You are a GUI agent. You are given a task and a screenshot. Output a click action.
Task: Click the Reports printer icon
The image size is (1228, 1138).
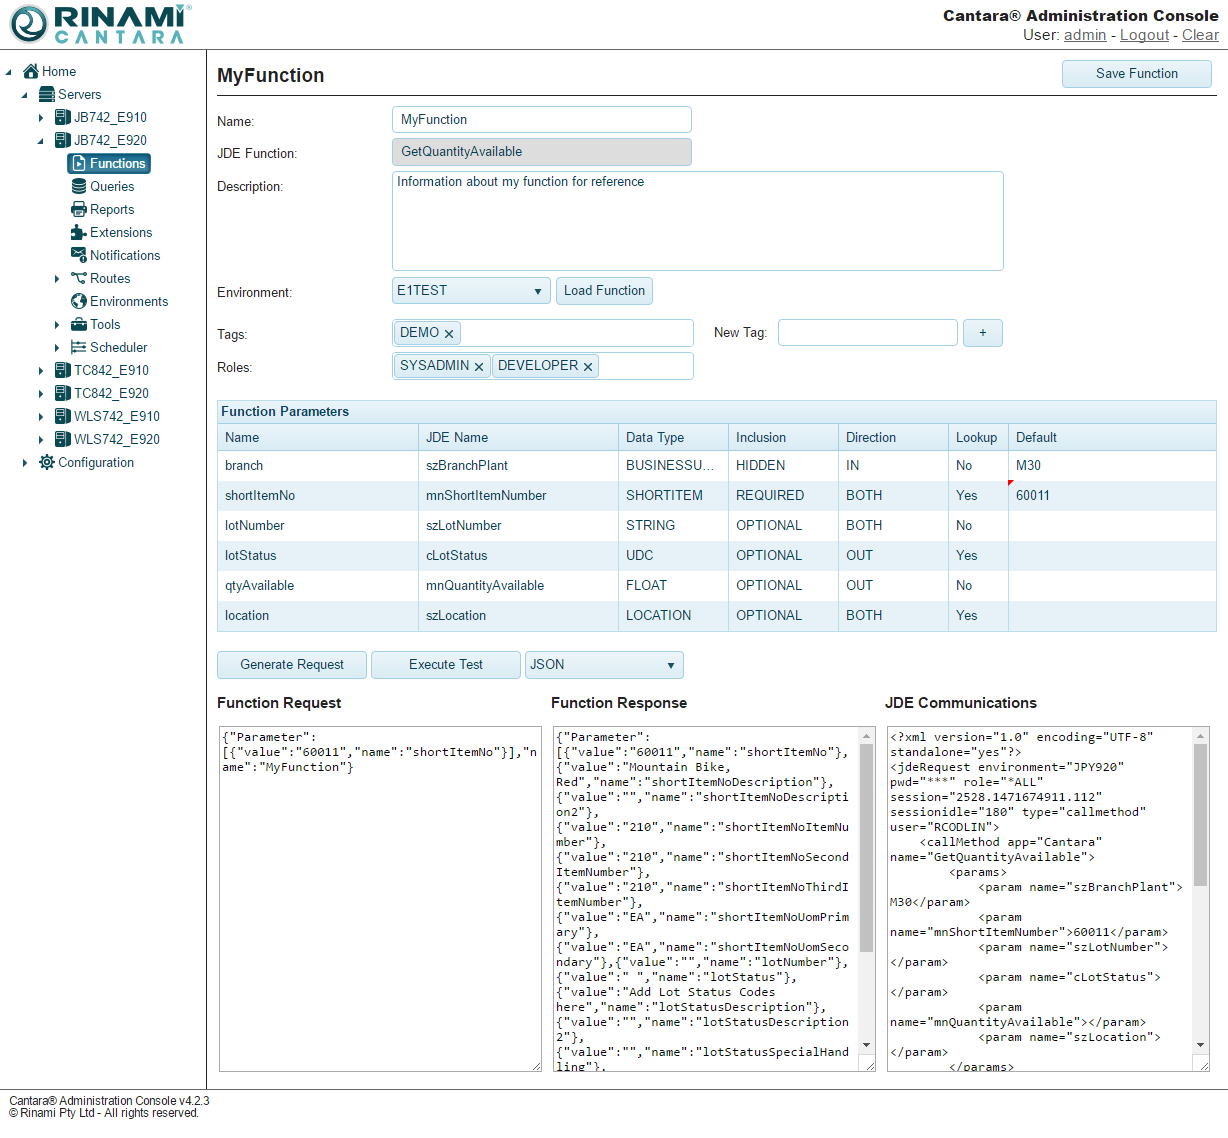pyautogui.click(x=79, y=209)
